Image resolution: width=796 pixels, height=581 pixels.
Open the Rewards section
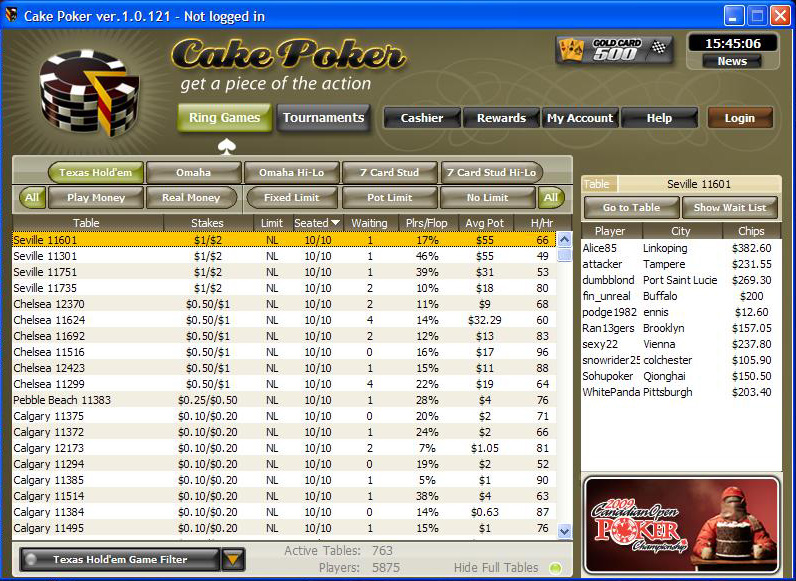(501, 118)
